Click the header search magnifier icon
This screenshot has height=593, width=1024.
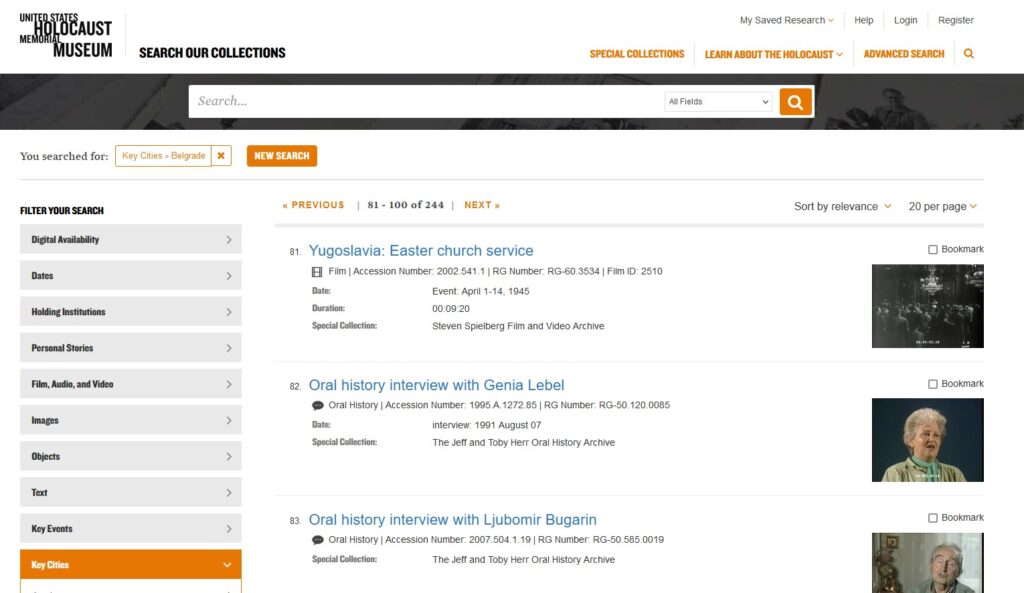coord(968,54)
